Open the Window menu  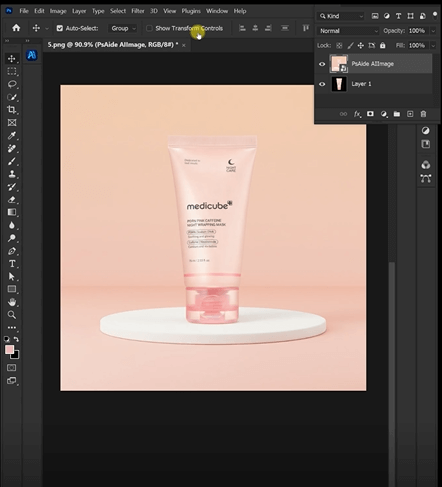pos(217,11)
